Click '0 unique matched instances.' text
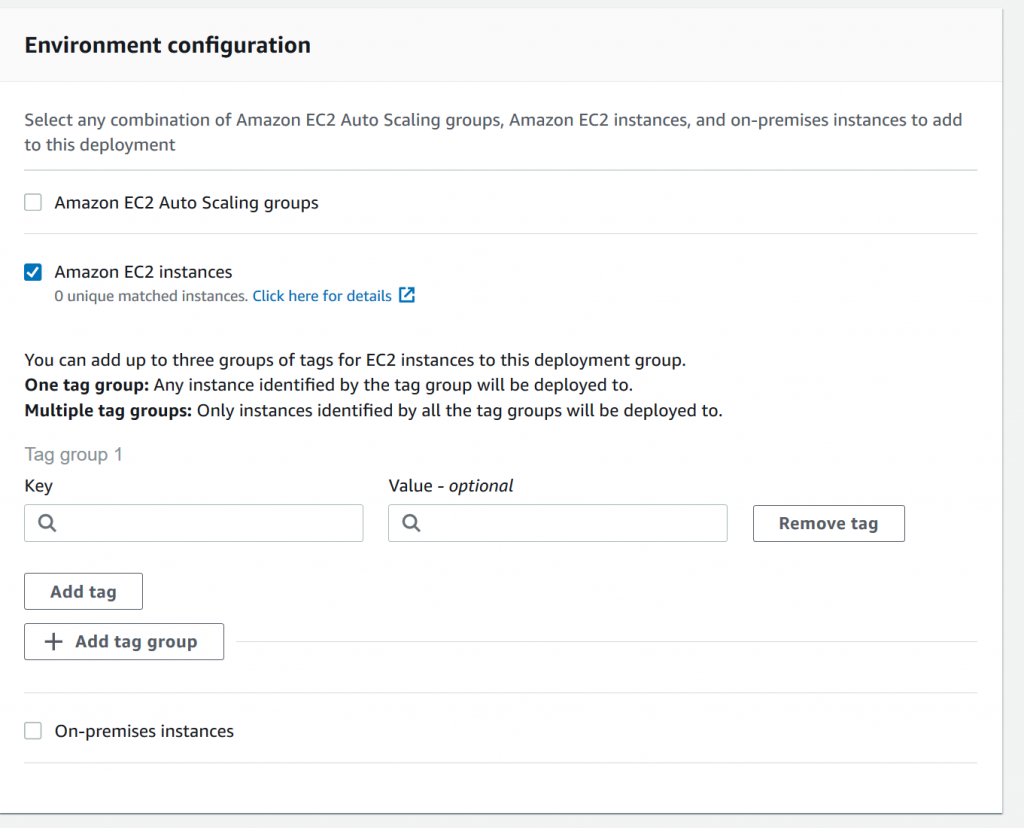Viewport: 1024px width, 828px height. coord(151,296)
